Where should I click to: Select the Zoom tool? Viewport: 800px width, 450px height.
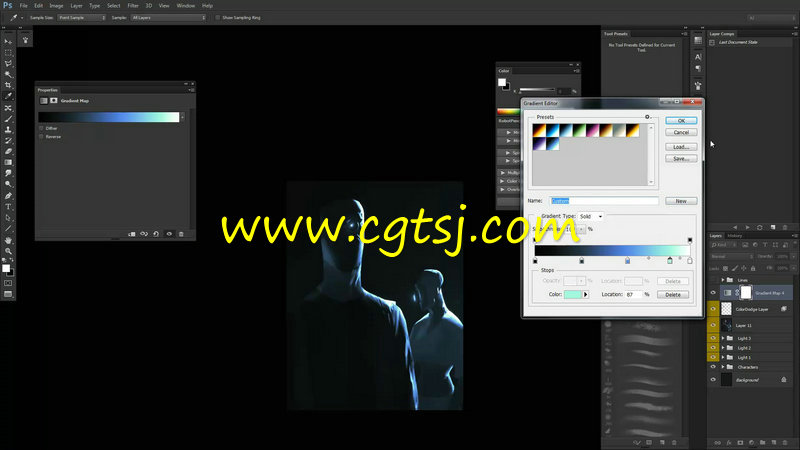point(8,251)
